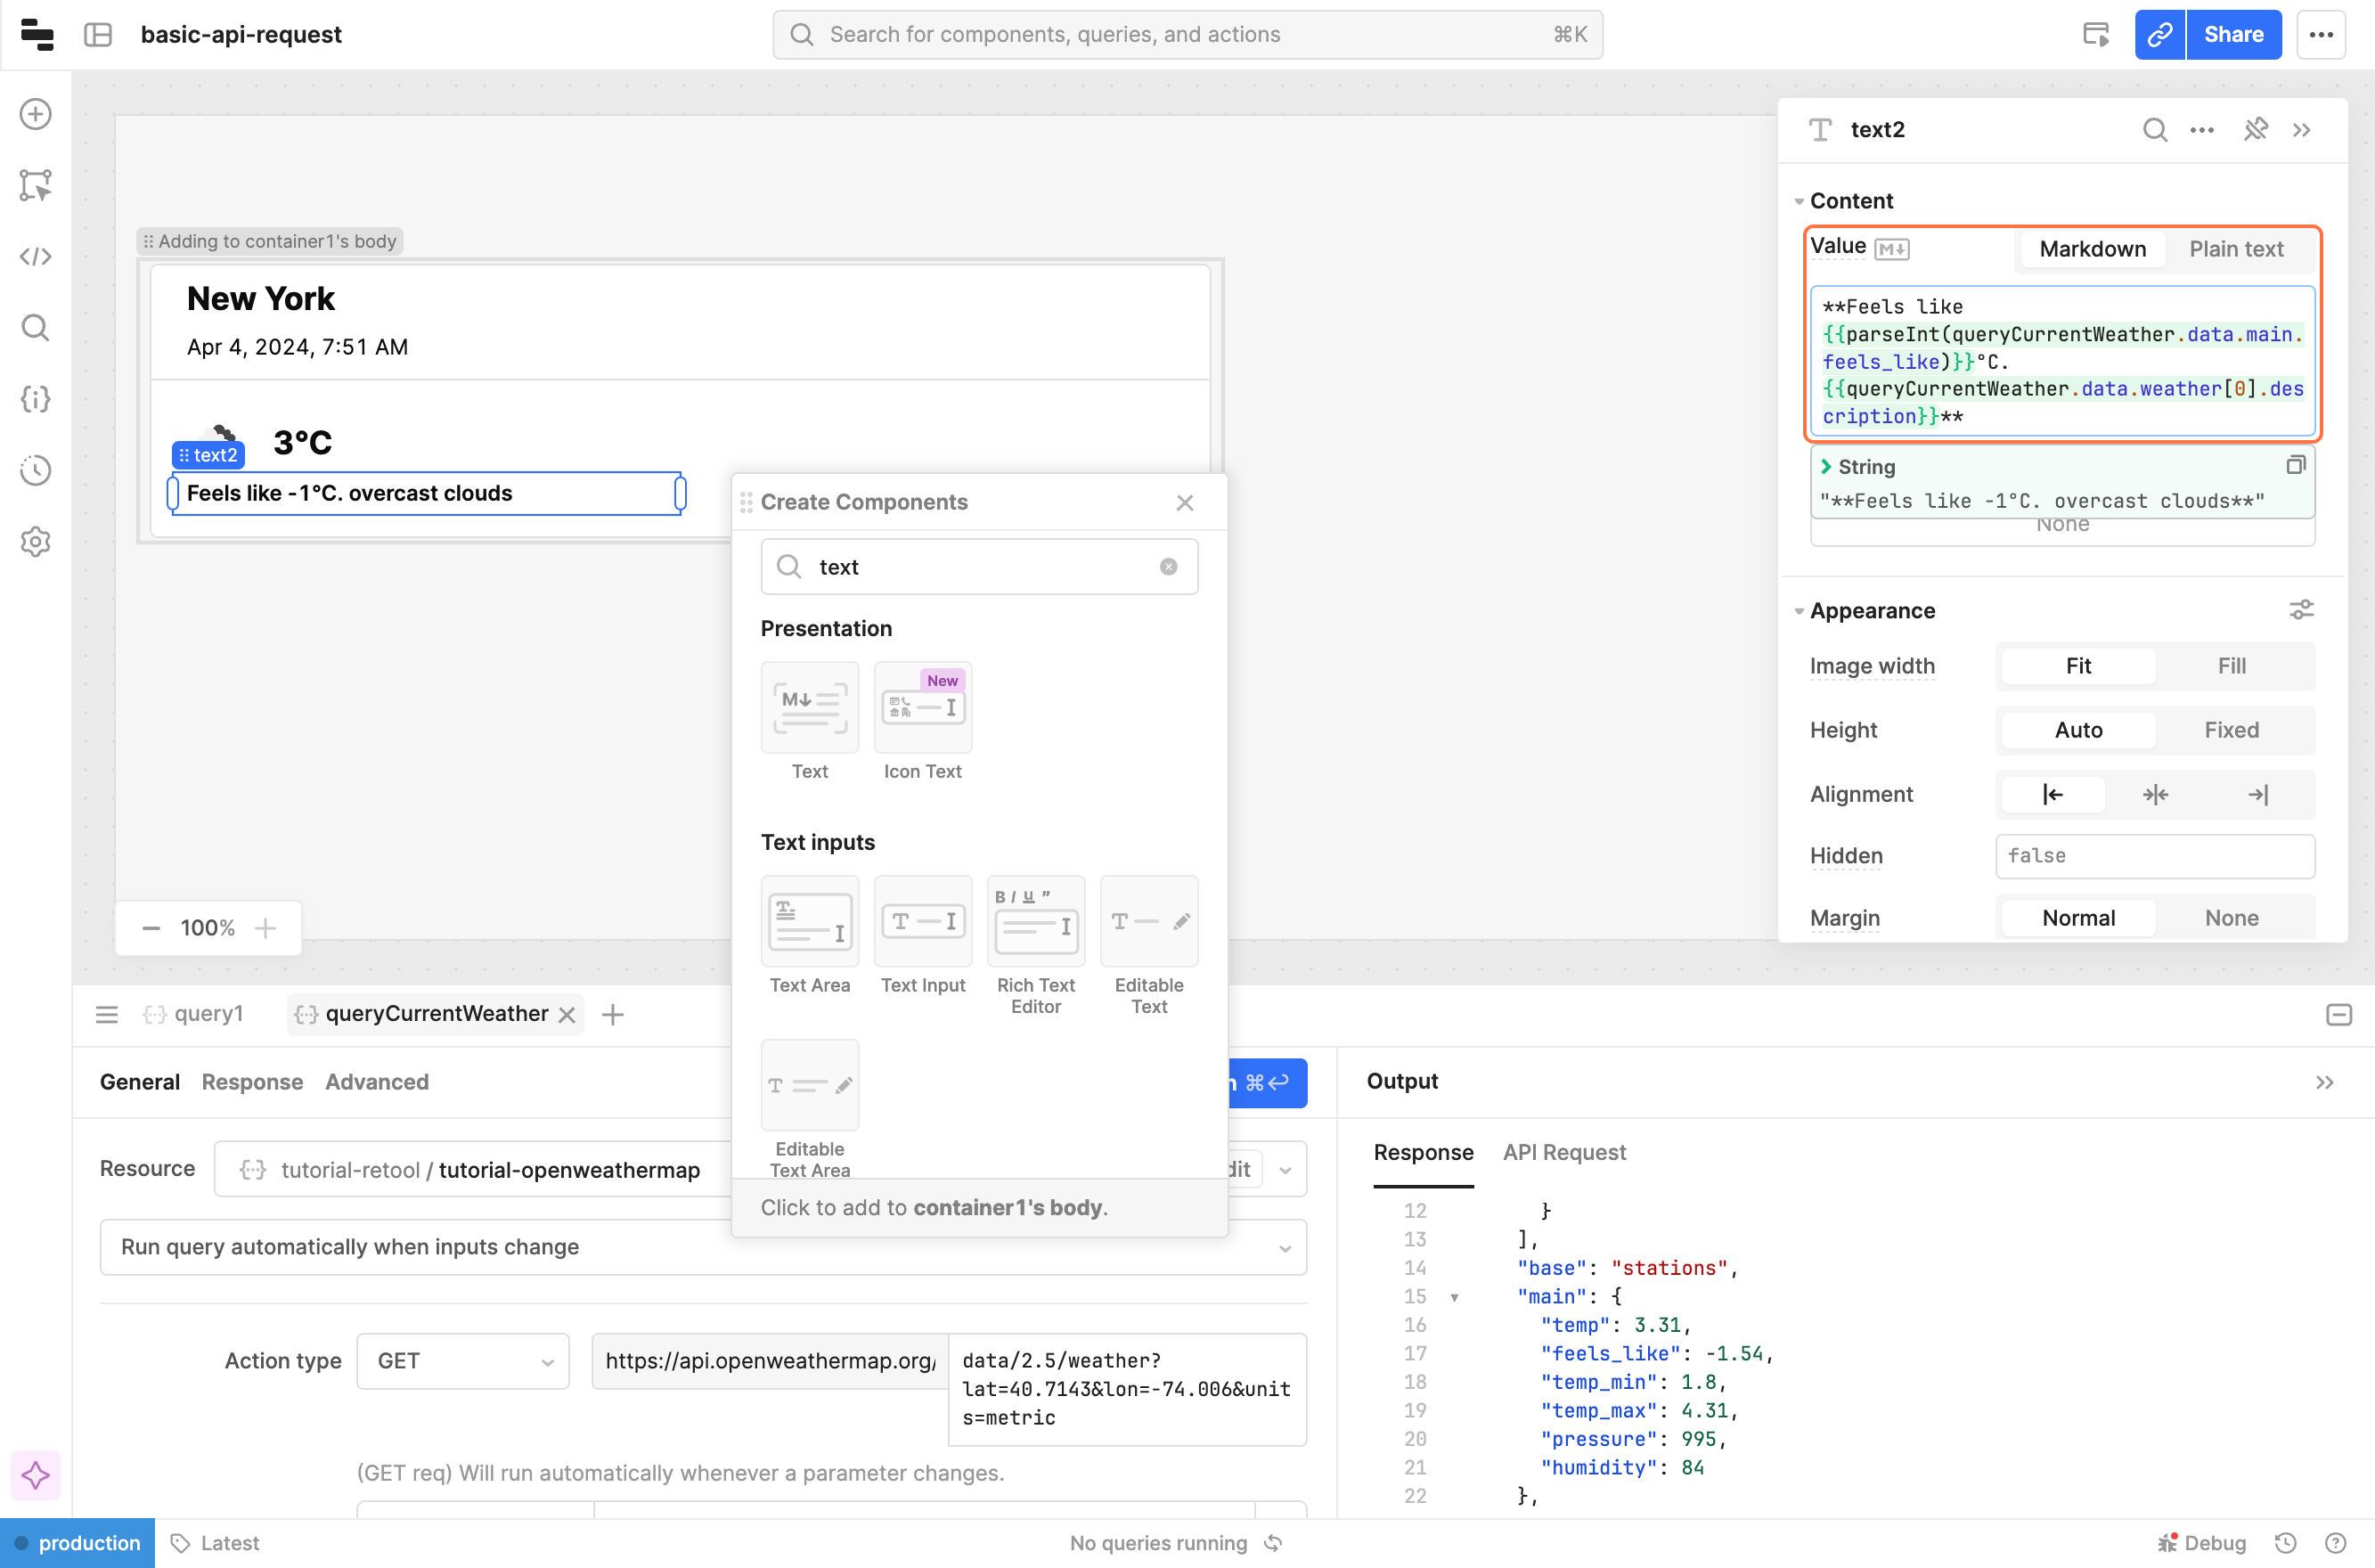The height and width of the screenshot is (1568, 2375).
Task: Open the Action type GET dropdown
Action: coord(463,1361)
